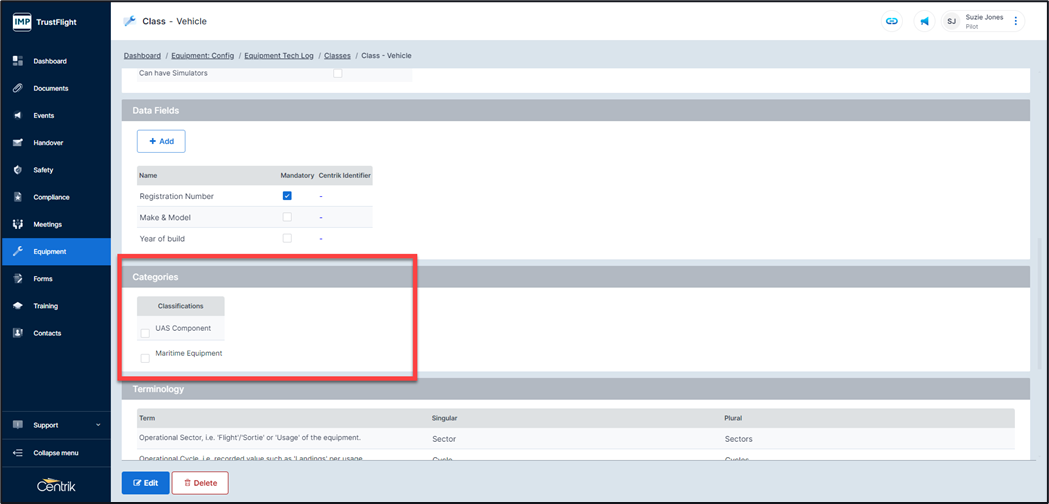Add a new data field
1049x504 pixels.
[x=161, y=141]
